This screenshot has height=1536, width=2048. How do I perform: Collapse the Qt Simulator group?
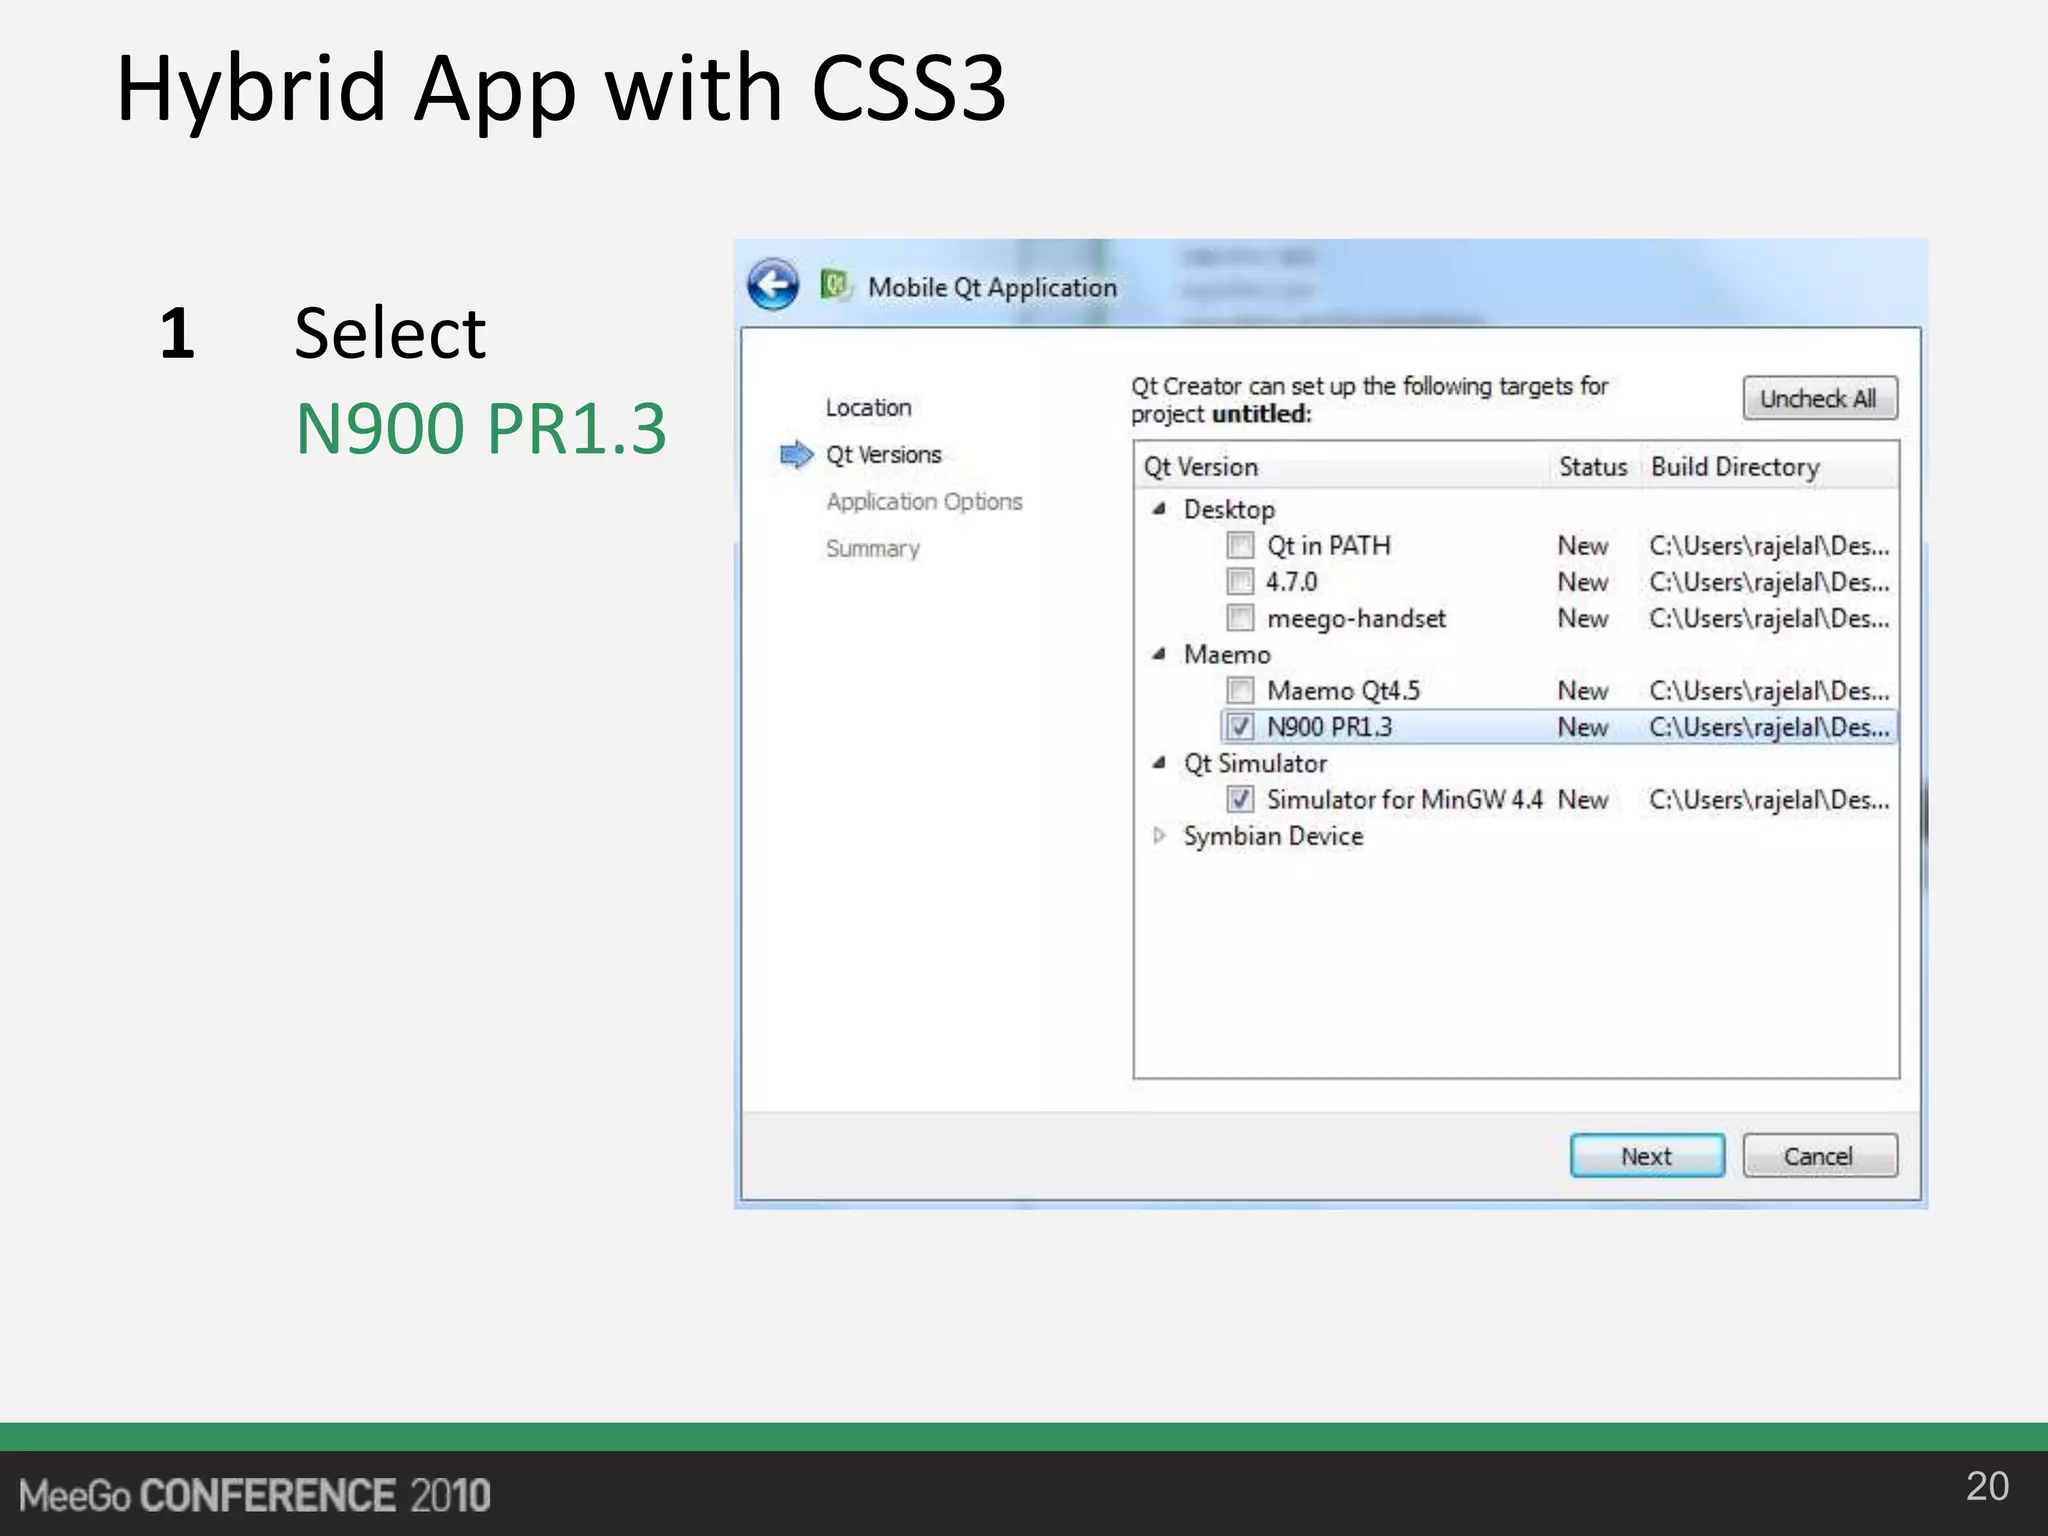pyautogui.click(x=1159, y=763)
